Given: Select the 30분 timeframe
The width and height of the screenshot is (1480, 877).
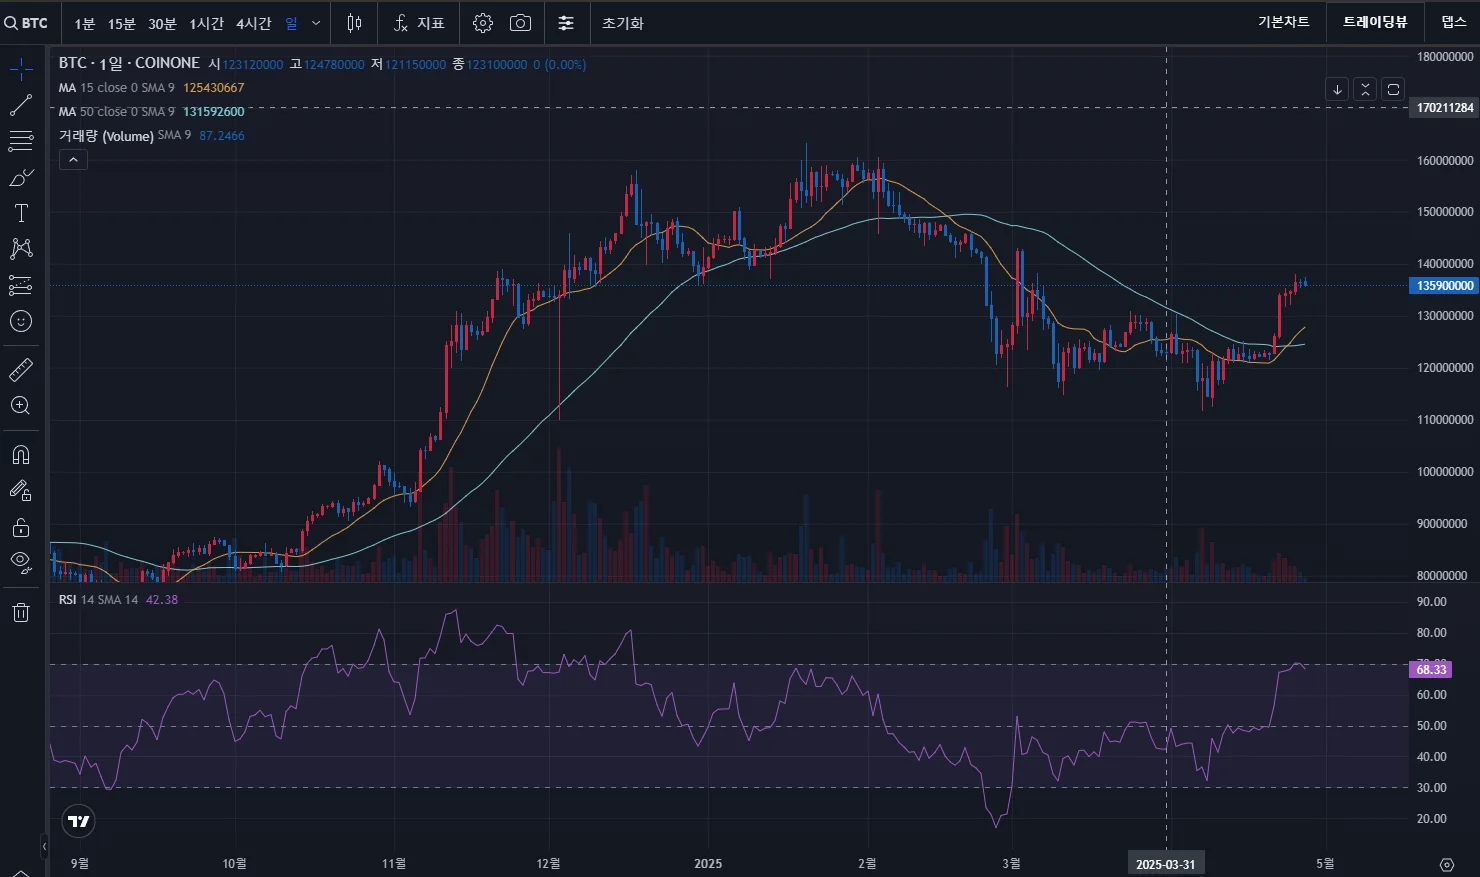Looking at the screenshot, I should point(162,23).
